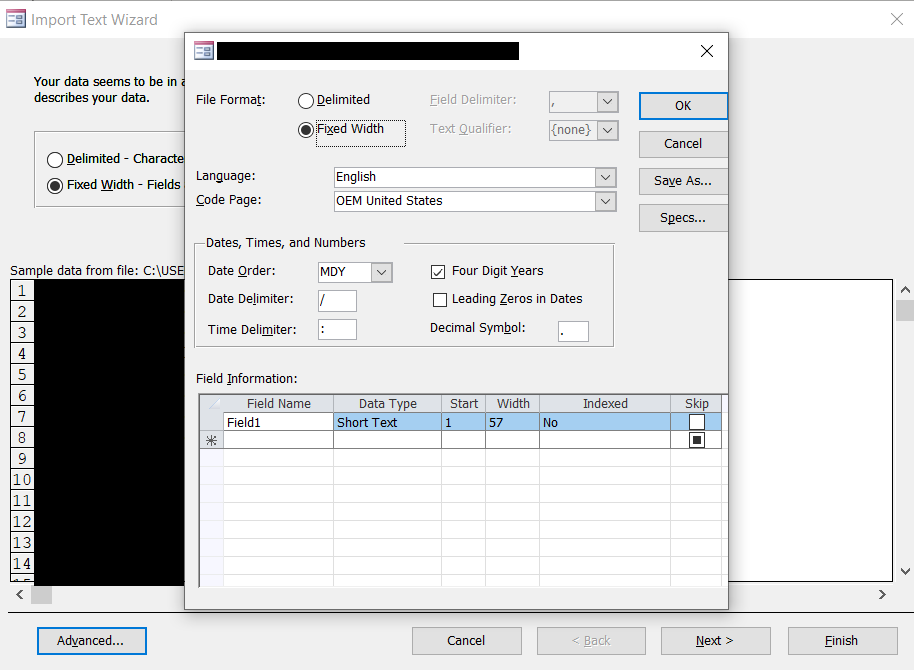Click the Width column header

click(512, 404)
